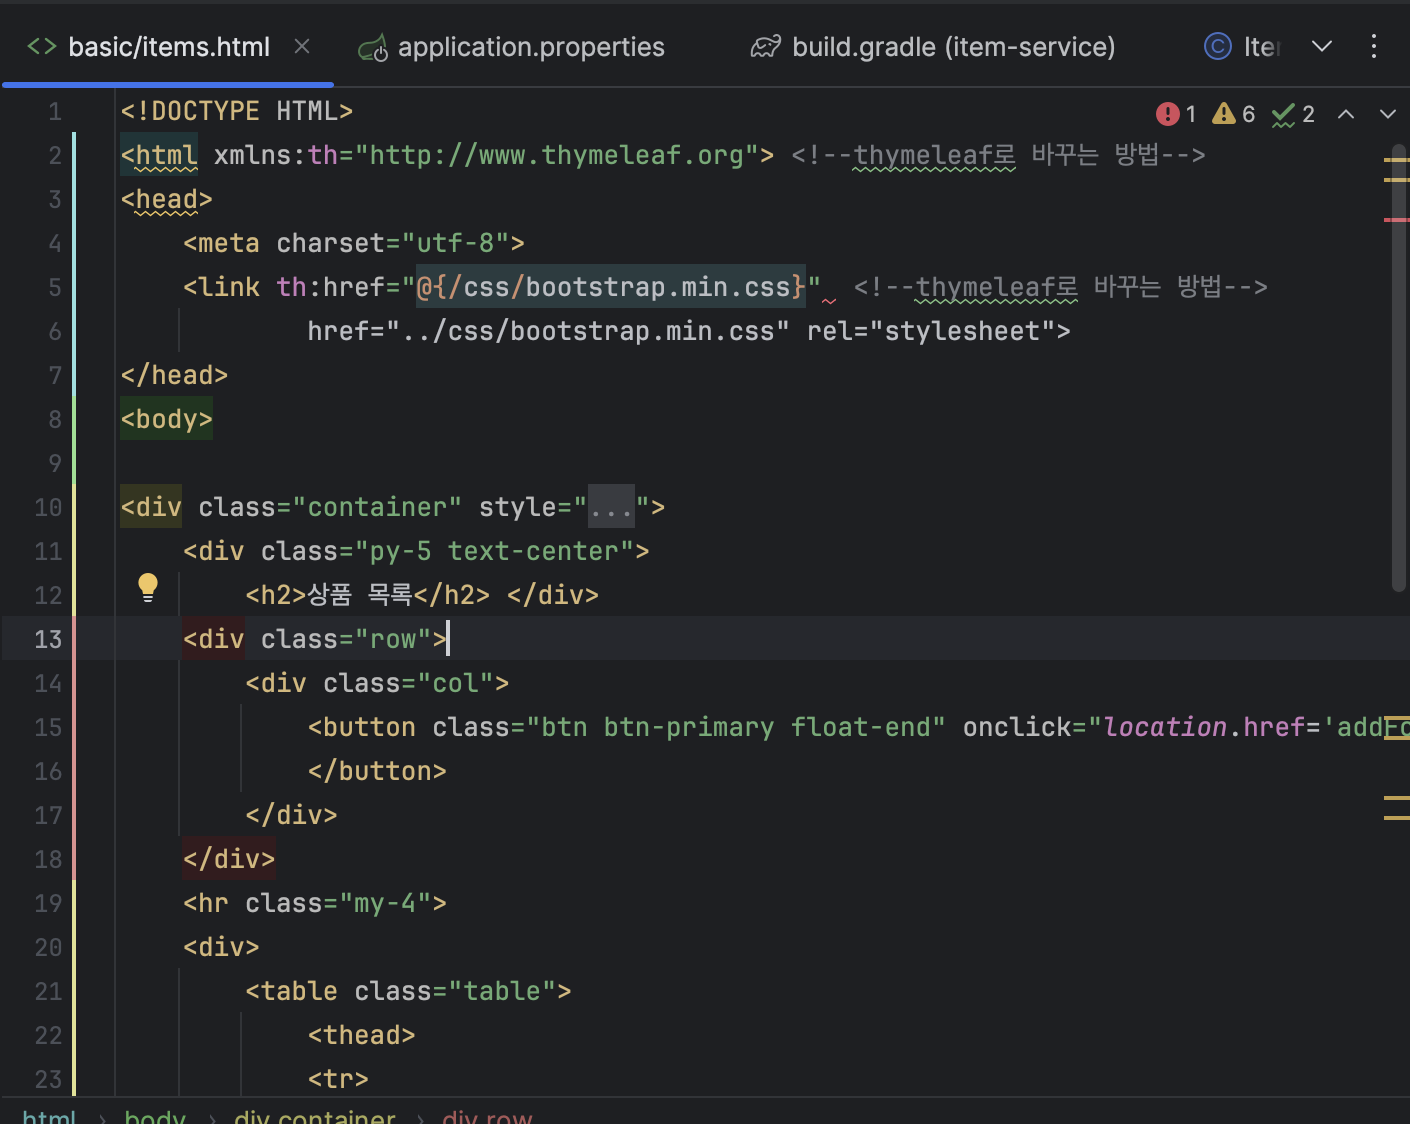Image resolution: width=1410 pixels, height=1124 pixels.
Task: Click the yellow warnings count indicator
Action: point(1233,114)
